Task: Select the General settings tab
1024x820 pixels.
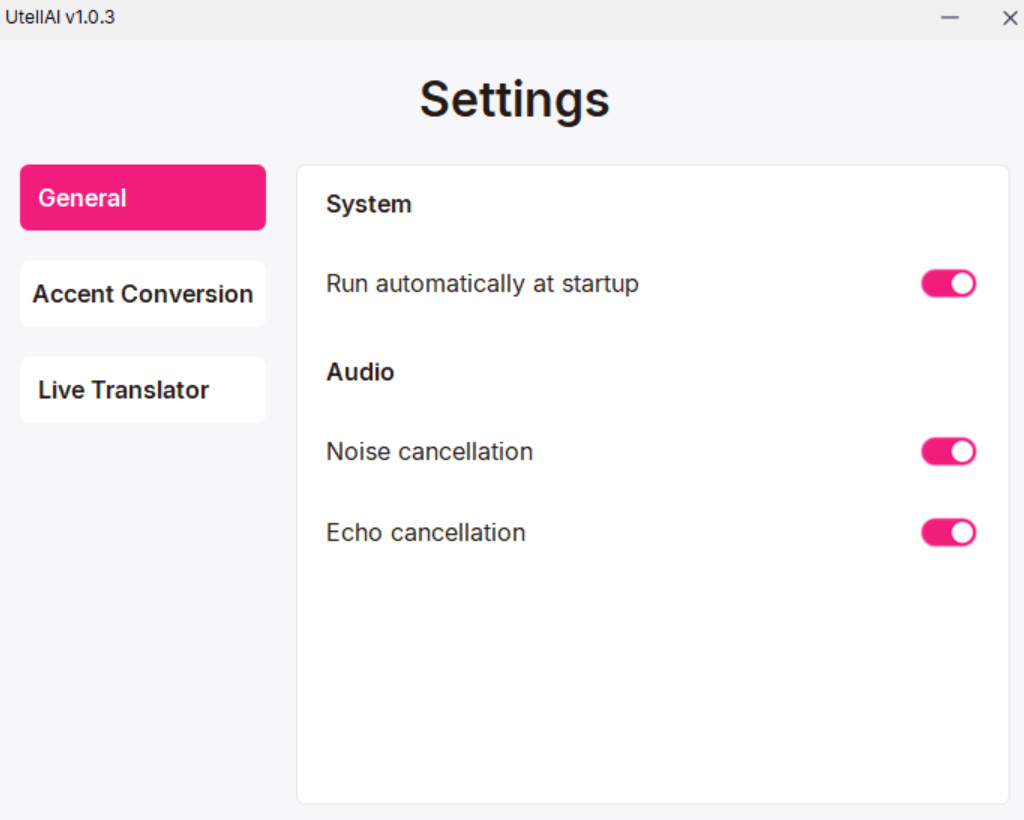Action: pyautogui.click(x=143, y=198)
